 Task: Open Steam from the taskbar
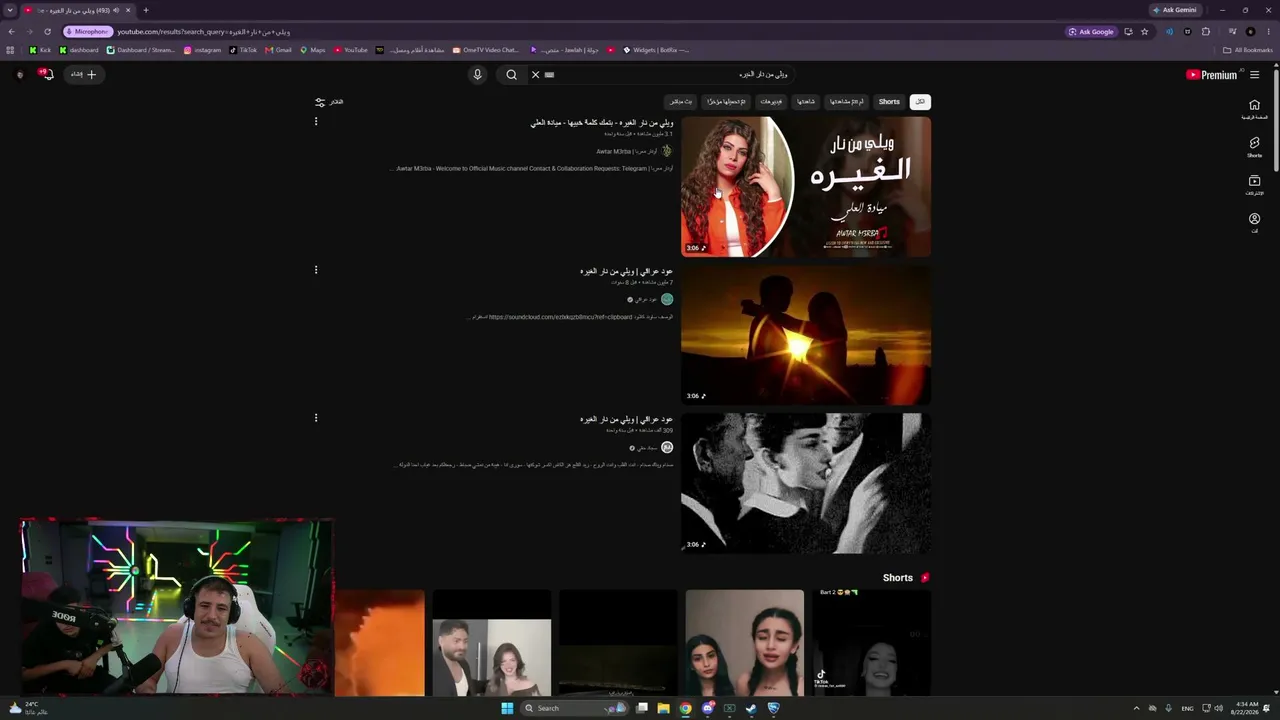tap(751, 708)
